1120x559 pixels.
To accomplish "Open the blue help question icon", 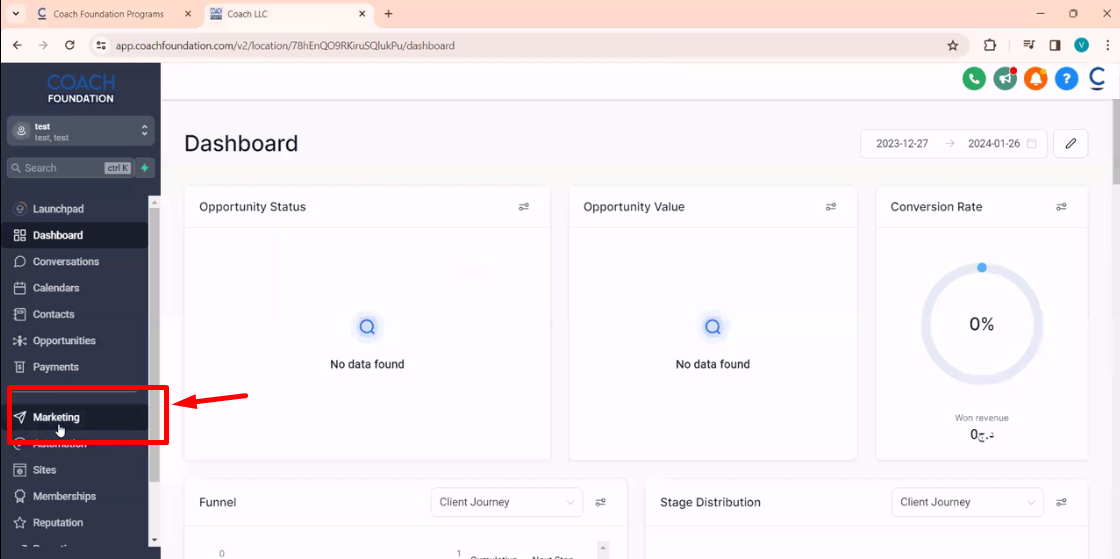I will [x=1066, y=79].
